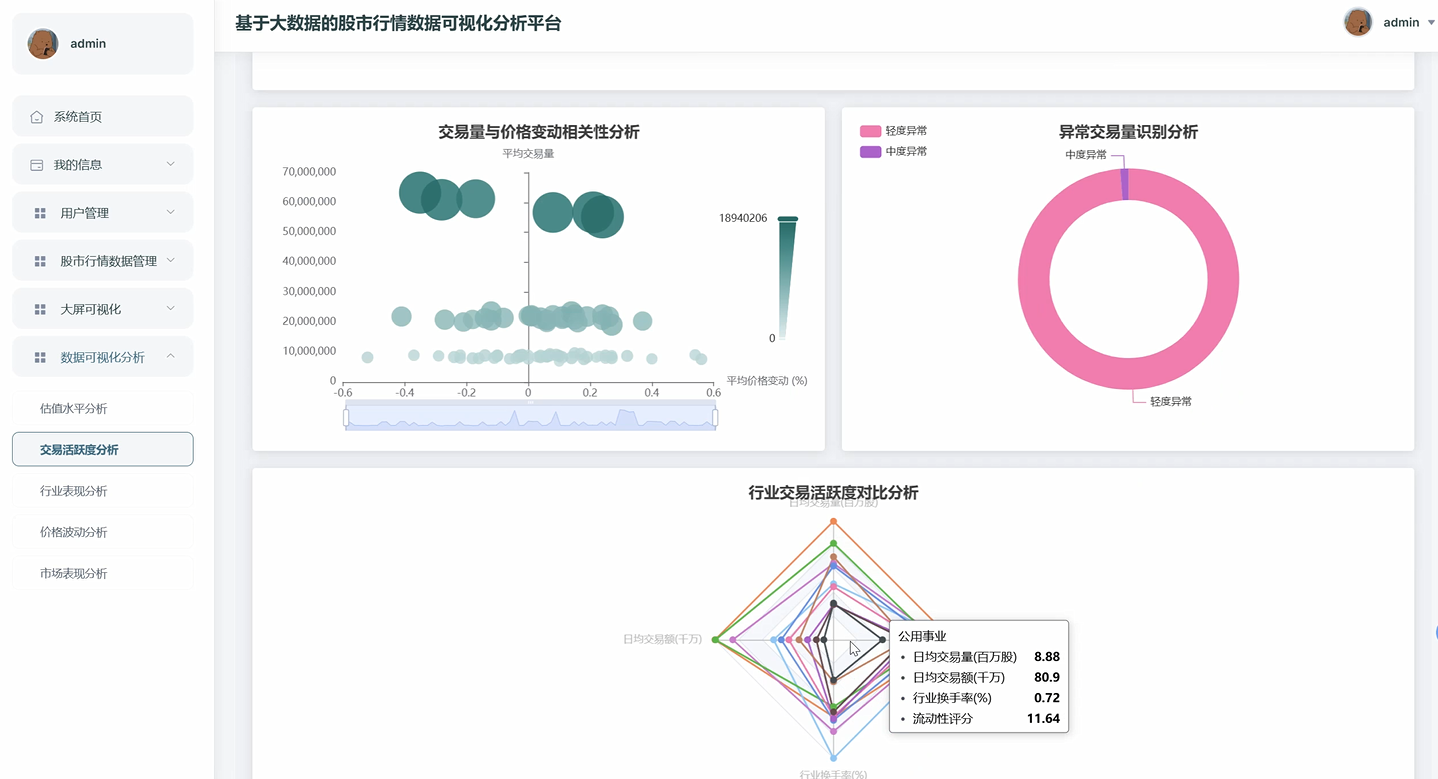
Task: Click the purple 中度异常 legend swatch
Action: pos(871,152)
